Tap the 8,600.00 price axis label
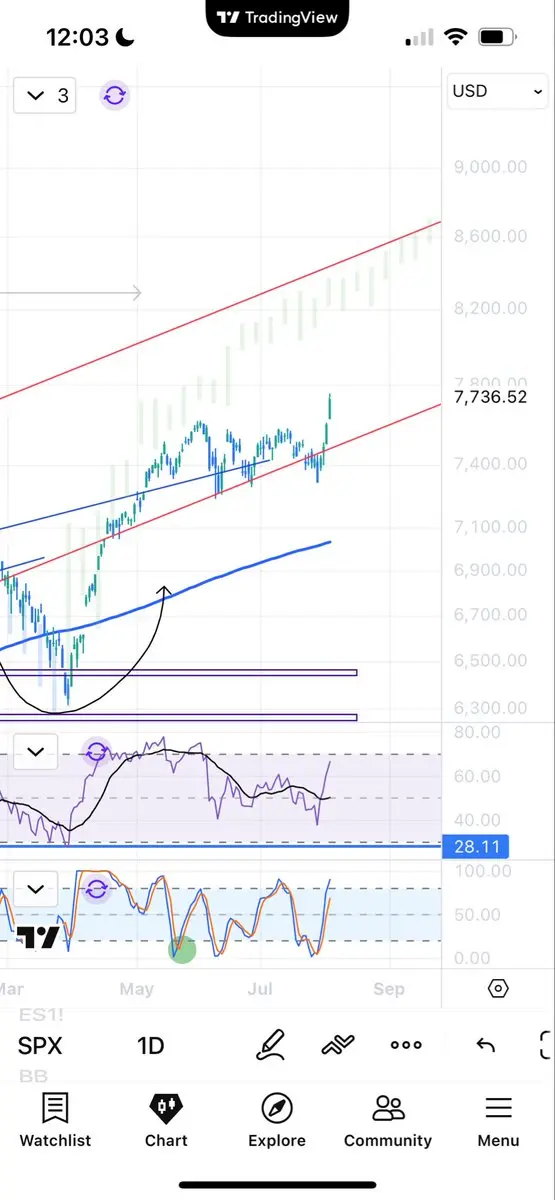555x1200 pixels. tap(490, 236)
